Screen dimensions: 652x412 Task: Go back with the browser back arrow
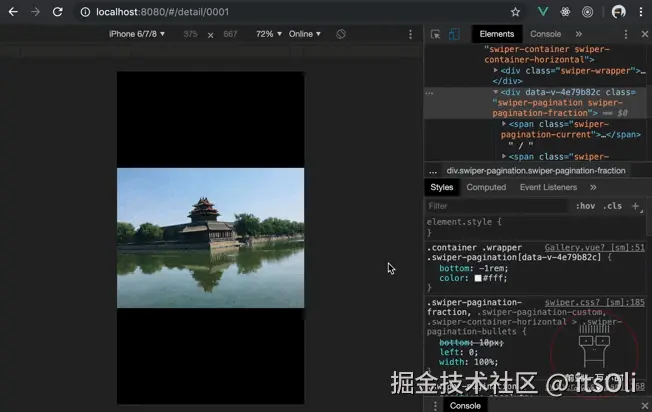(13, 12)
